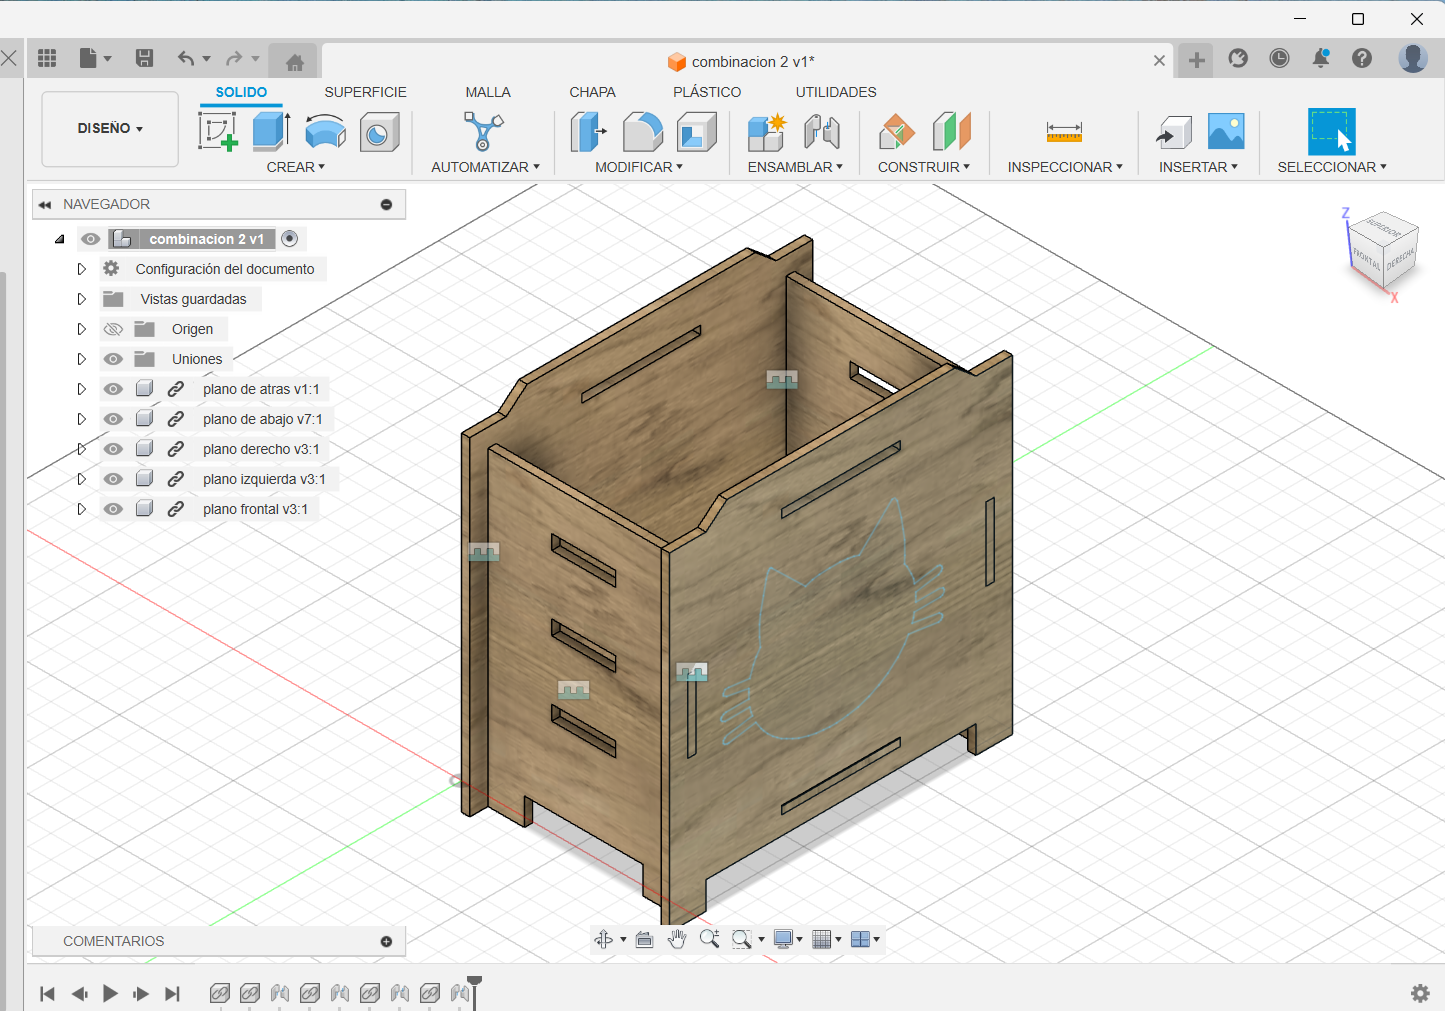This screenshot has height=1011, width=1445.
Task: Open the notifications bell icon
Action: coord(1320,58)
